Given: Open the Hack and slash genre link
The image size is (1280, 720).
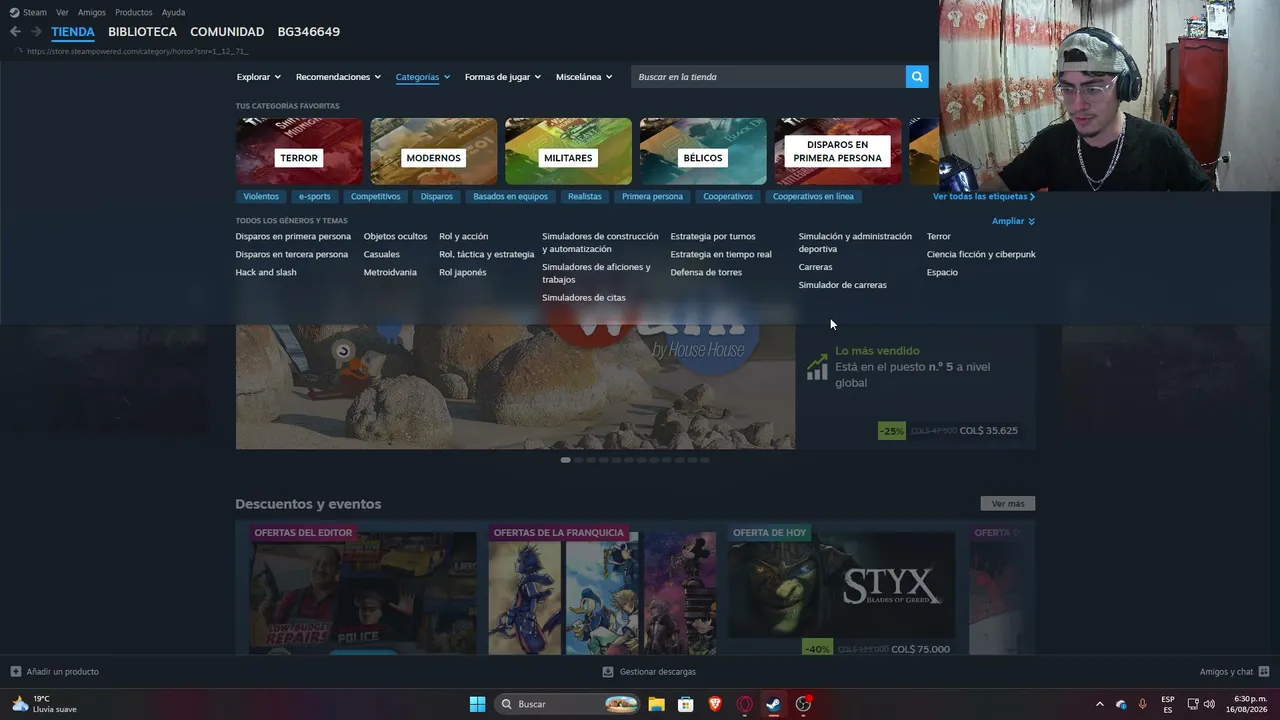Looking at the screenshot, I should tap(266, 272).
